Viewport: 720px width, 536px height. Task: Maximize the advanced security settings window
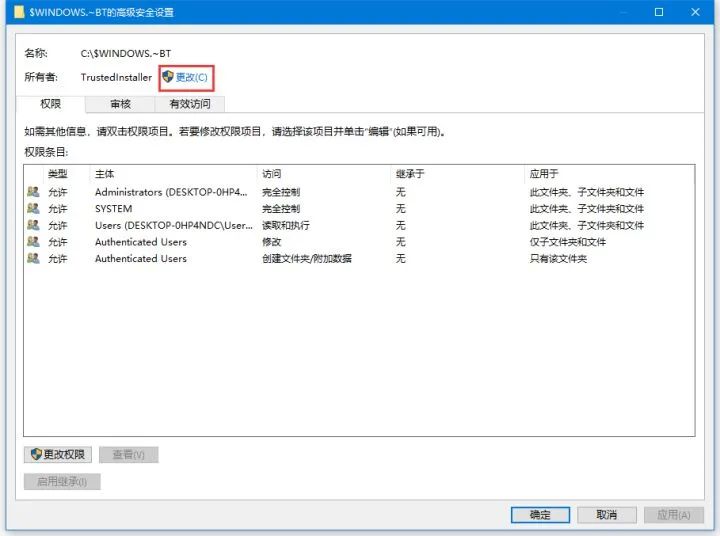pos(658,12)
